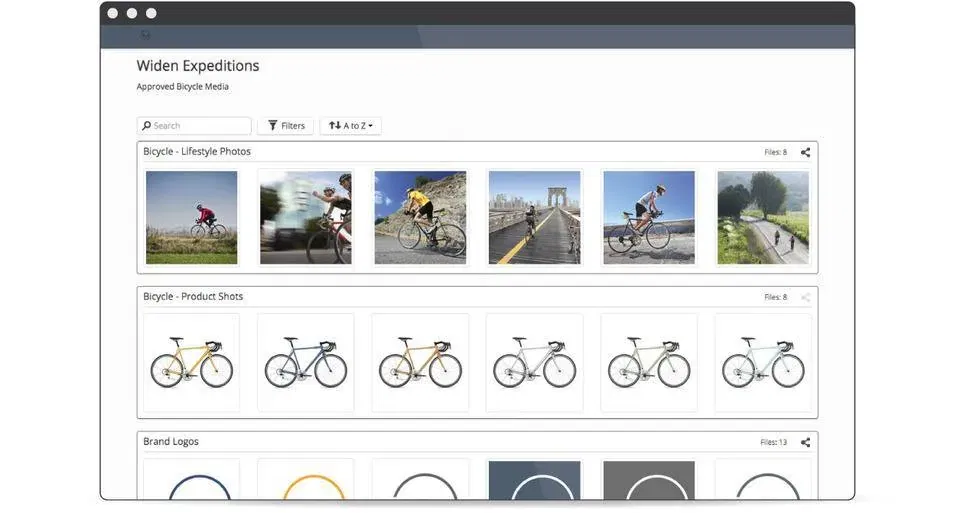Open the Bicycle - Lifestyle Photos section title
The image size is (960, 513).
pos(197,152)
